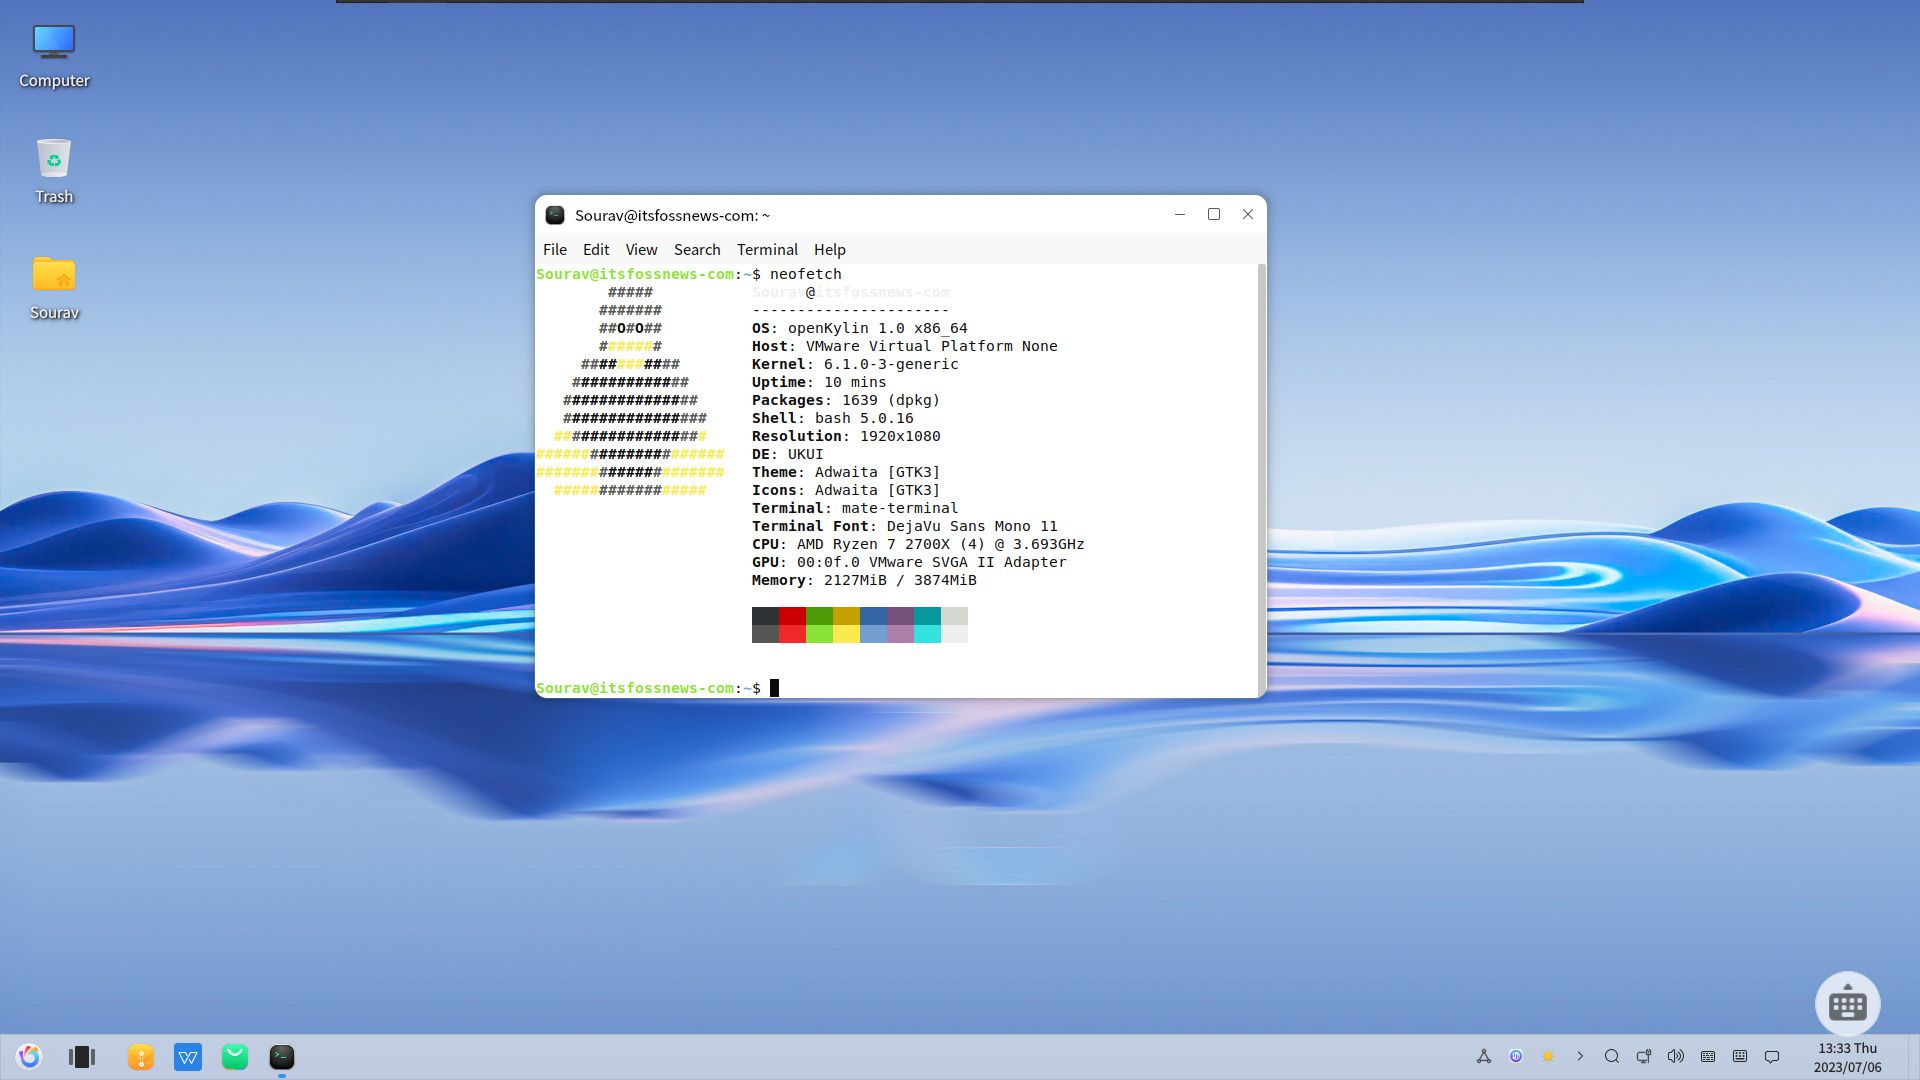The height and width of the screenshot is (1080, 1920).
Task: Open the Terminal menu in the menu bar
Action: [767, 249]
